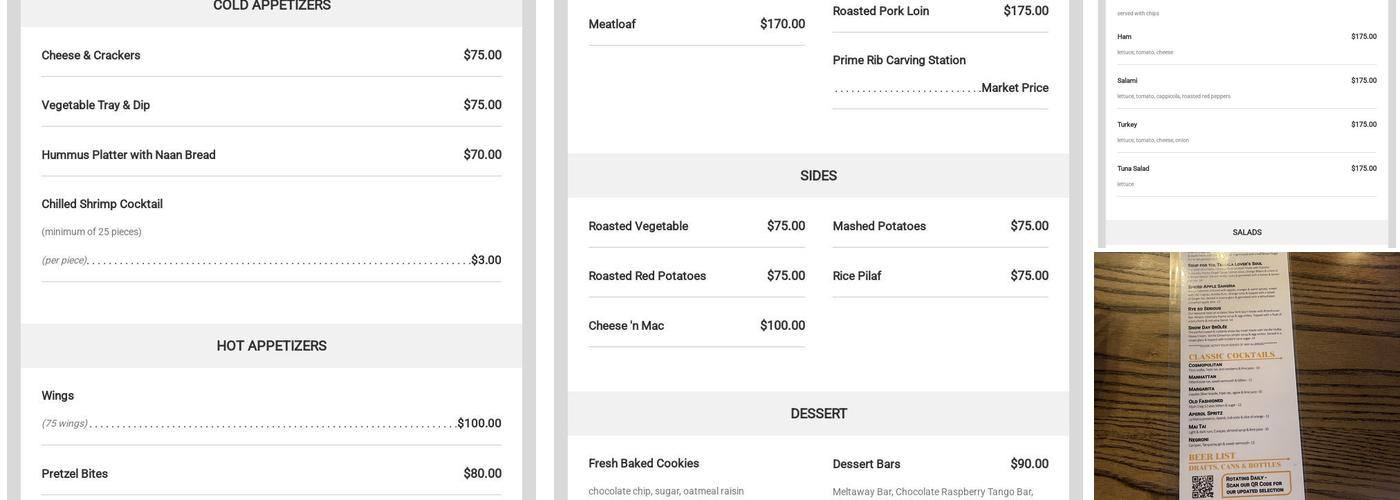Click the SALADS section header
The height and width of the screenshot is (500, 1400).
tap(1246, 232)
